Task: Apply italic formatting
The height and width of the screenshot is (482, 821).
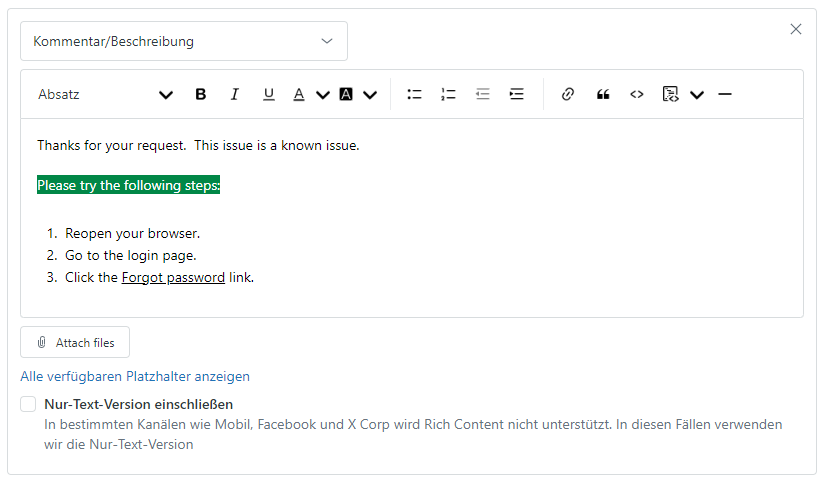Action: [x=235, y=94]
